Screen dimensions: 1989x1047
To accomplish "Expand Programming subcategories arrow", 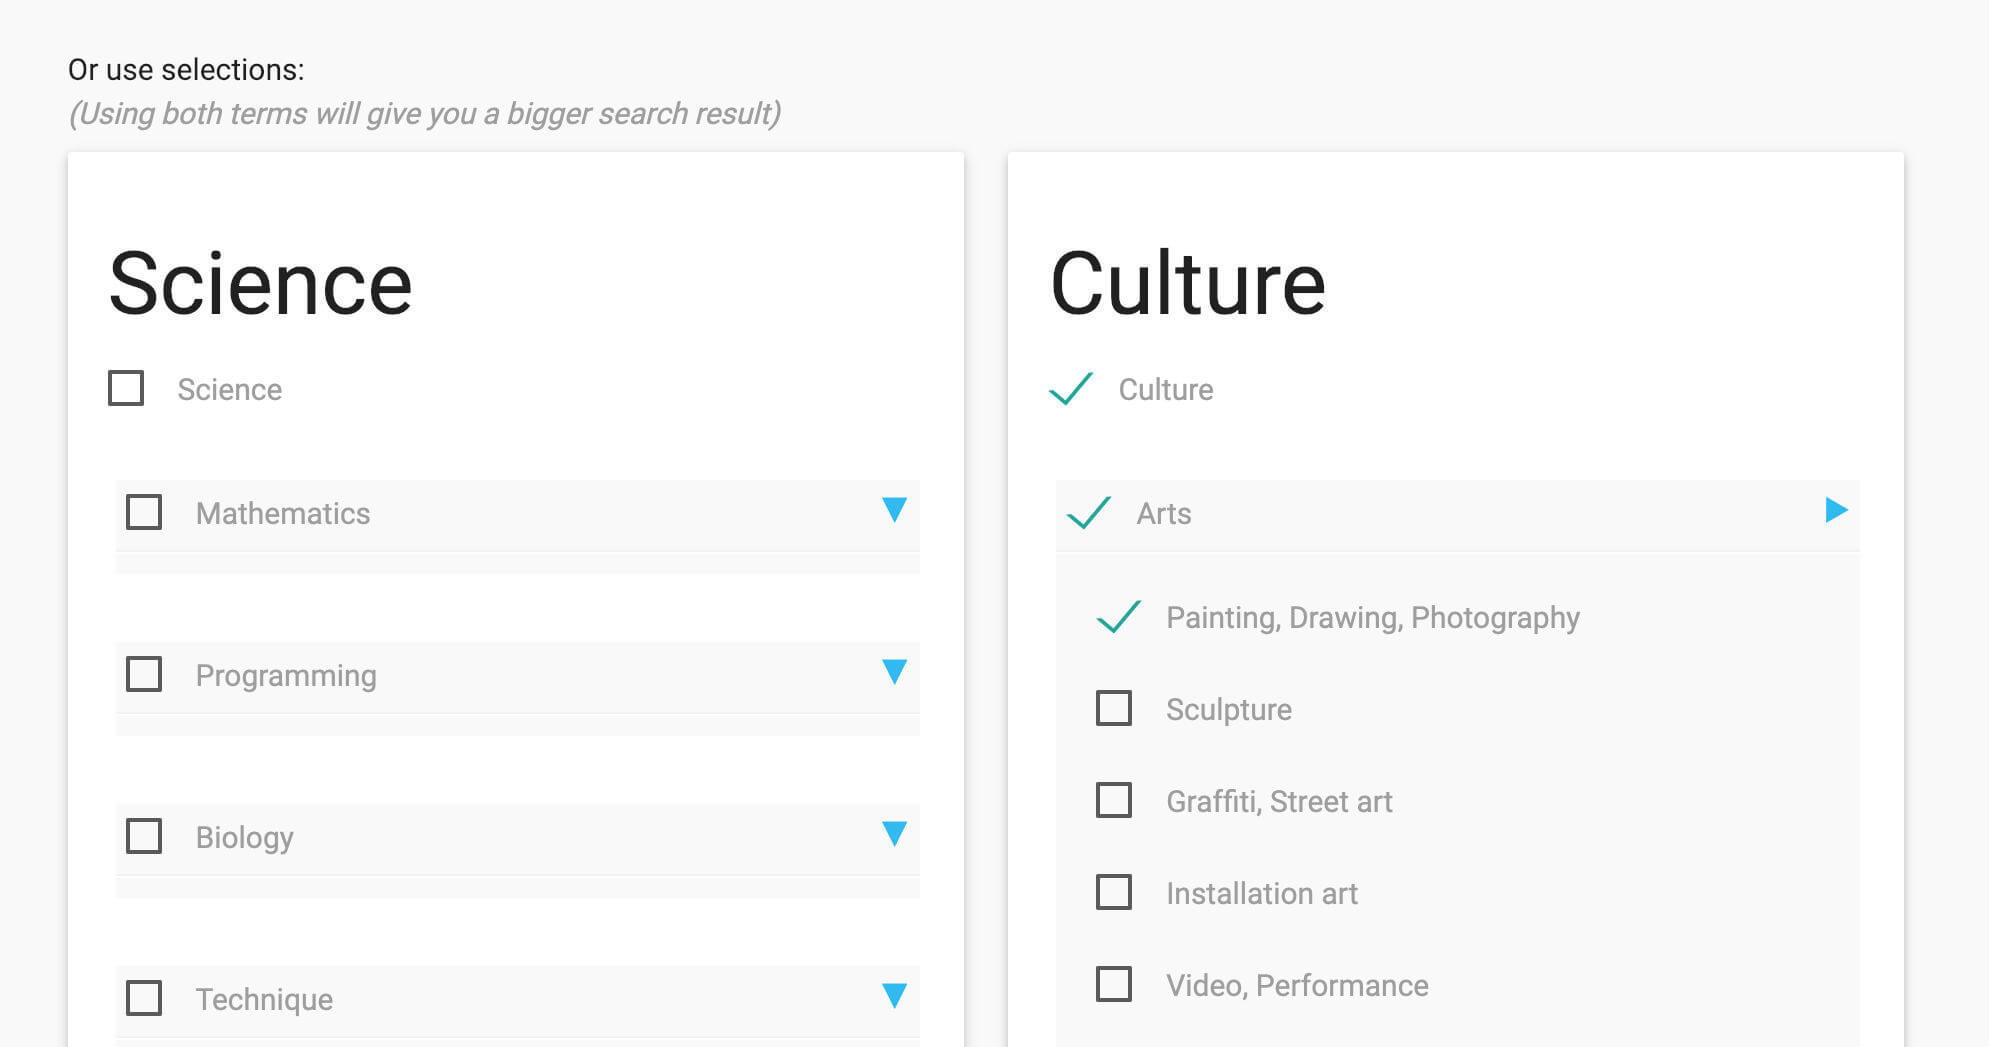I will [894, 671].
